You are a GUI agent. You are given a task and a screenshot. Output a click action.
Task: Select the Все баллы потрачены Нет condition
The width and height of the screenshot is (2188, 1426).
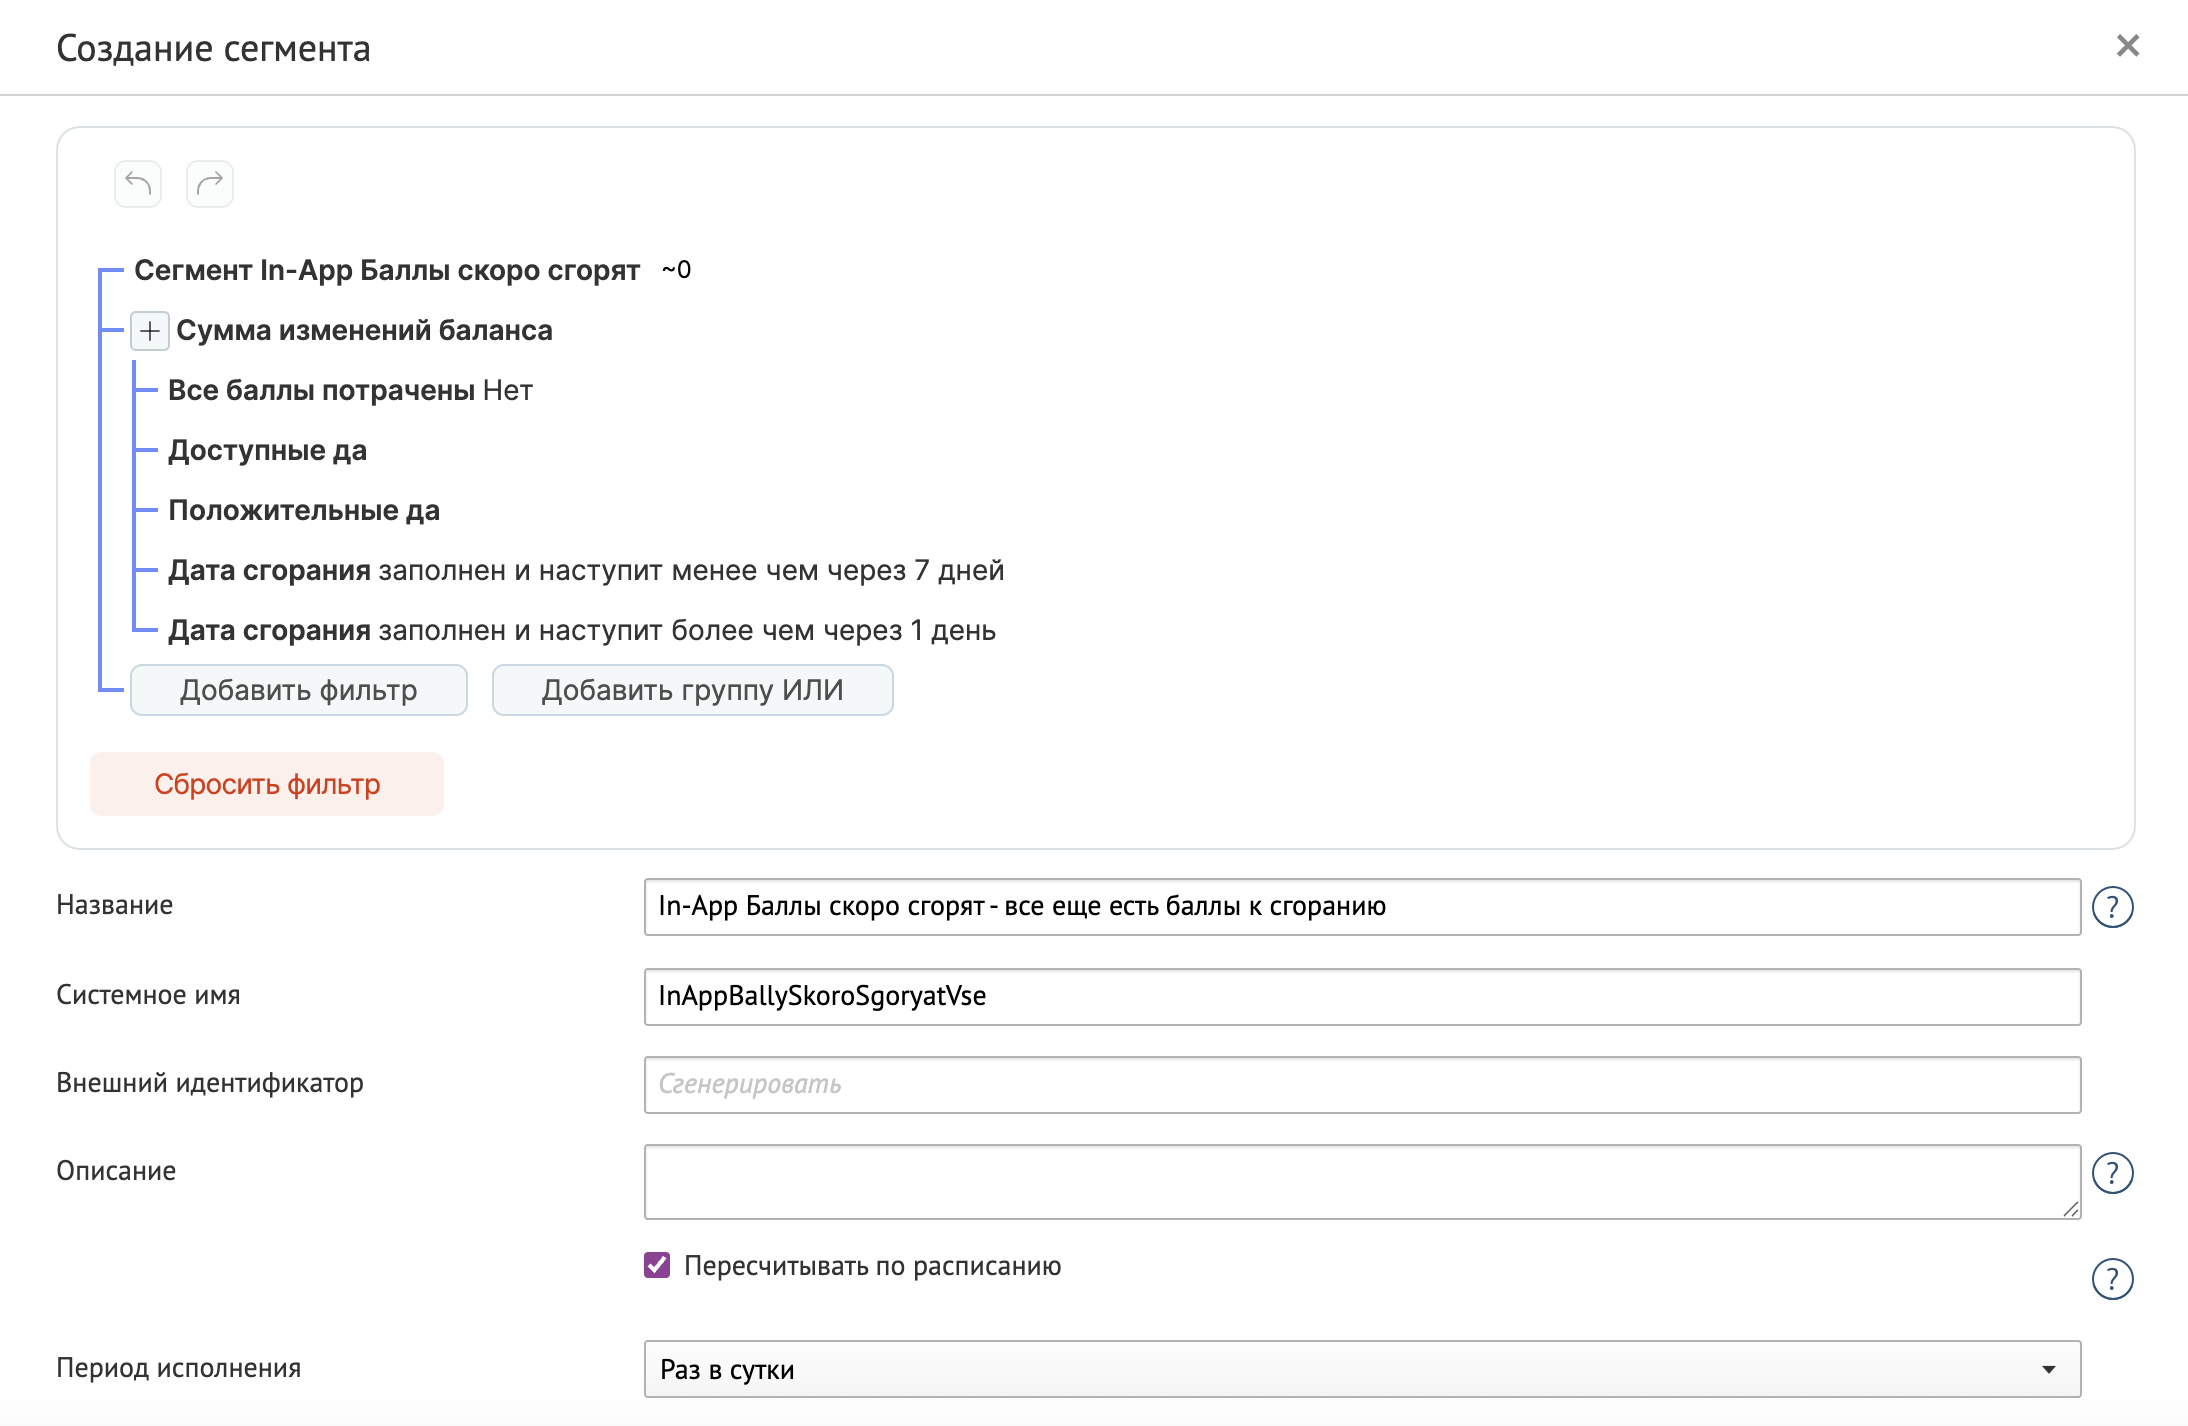[x=350, y=390]
